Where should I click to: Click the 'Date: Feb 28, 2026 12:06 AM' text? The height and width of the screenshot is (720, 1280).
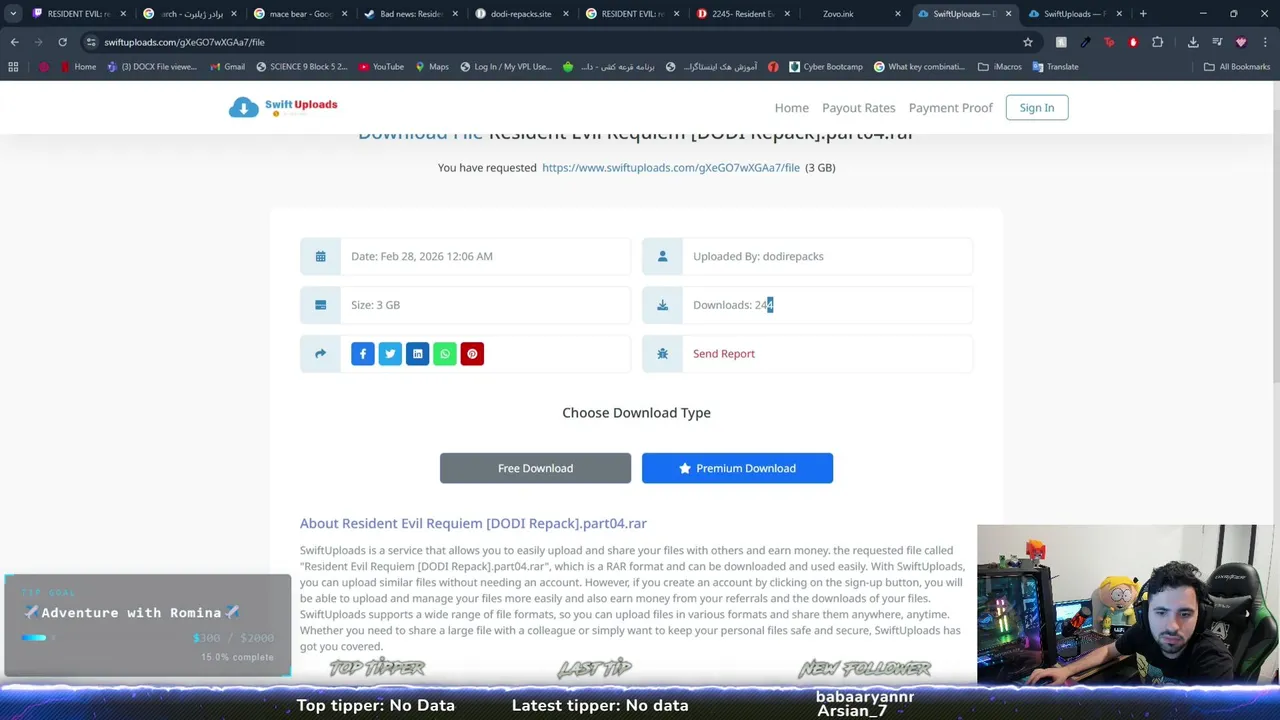[x=422, y=257]
